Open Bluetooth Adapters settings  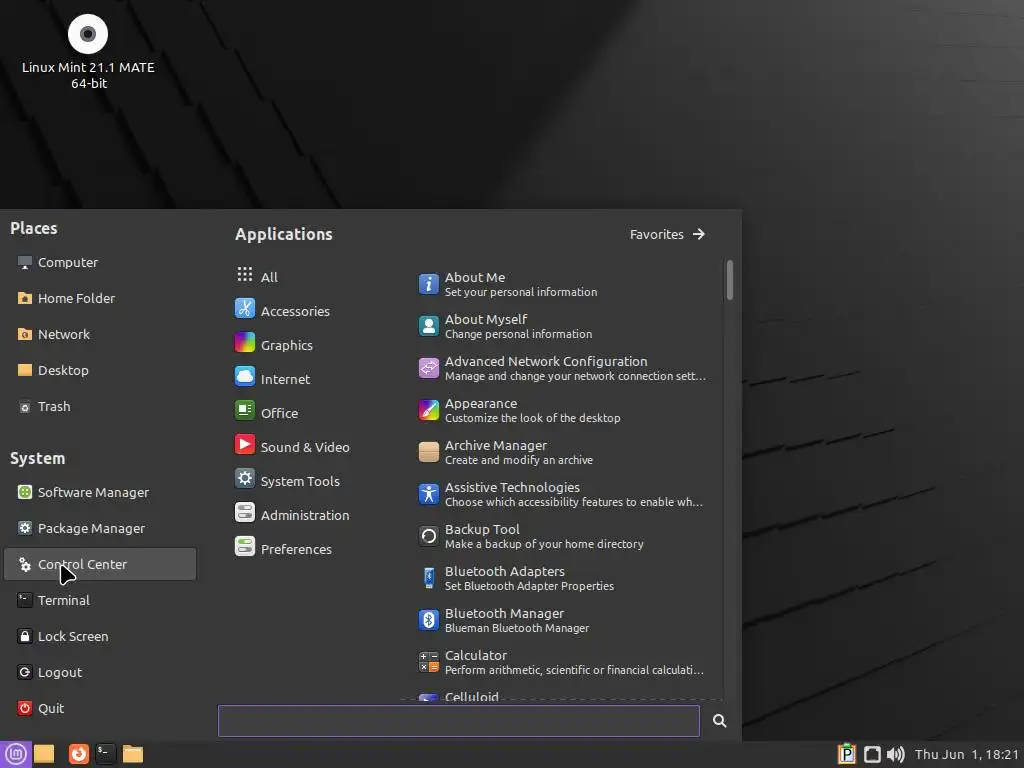562,578
